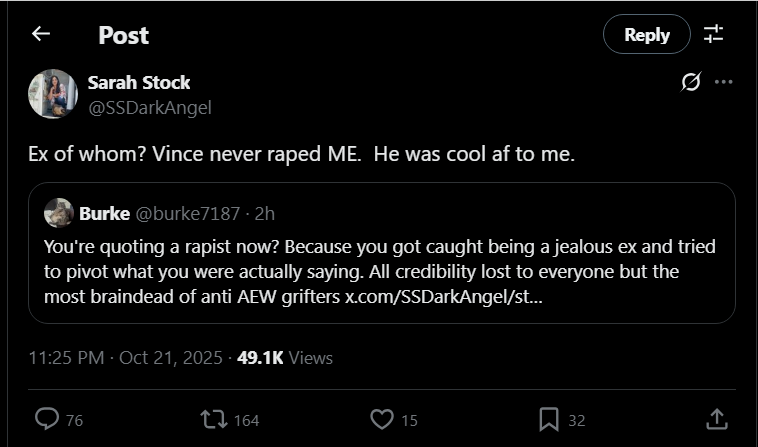
Task: Open the @SSDarkAngel handle link
Action: (151, 107)
